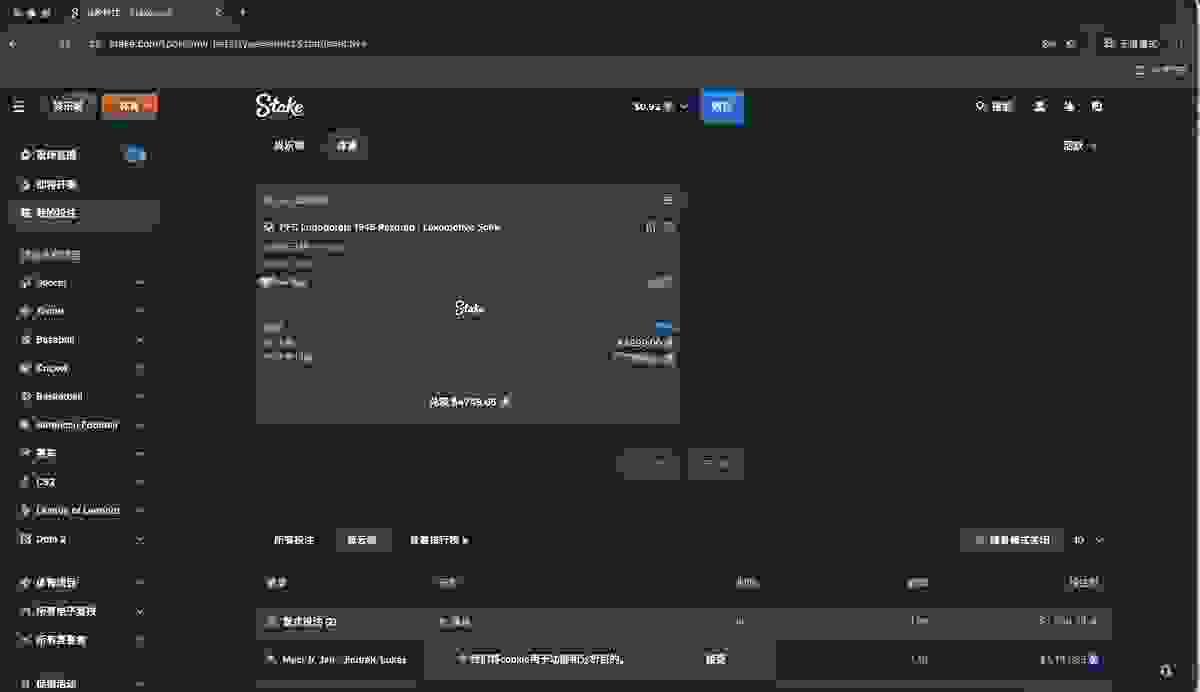The width and height of the screenshot is (1200, 692).
Task: Expand the American Football chevron
Action: coord(140,425)
